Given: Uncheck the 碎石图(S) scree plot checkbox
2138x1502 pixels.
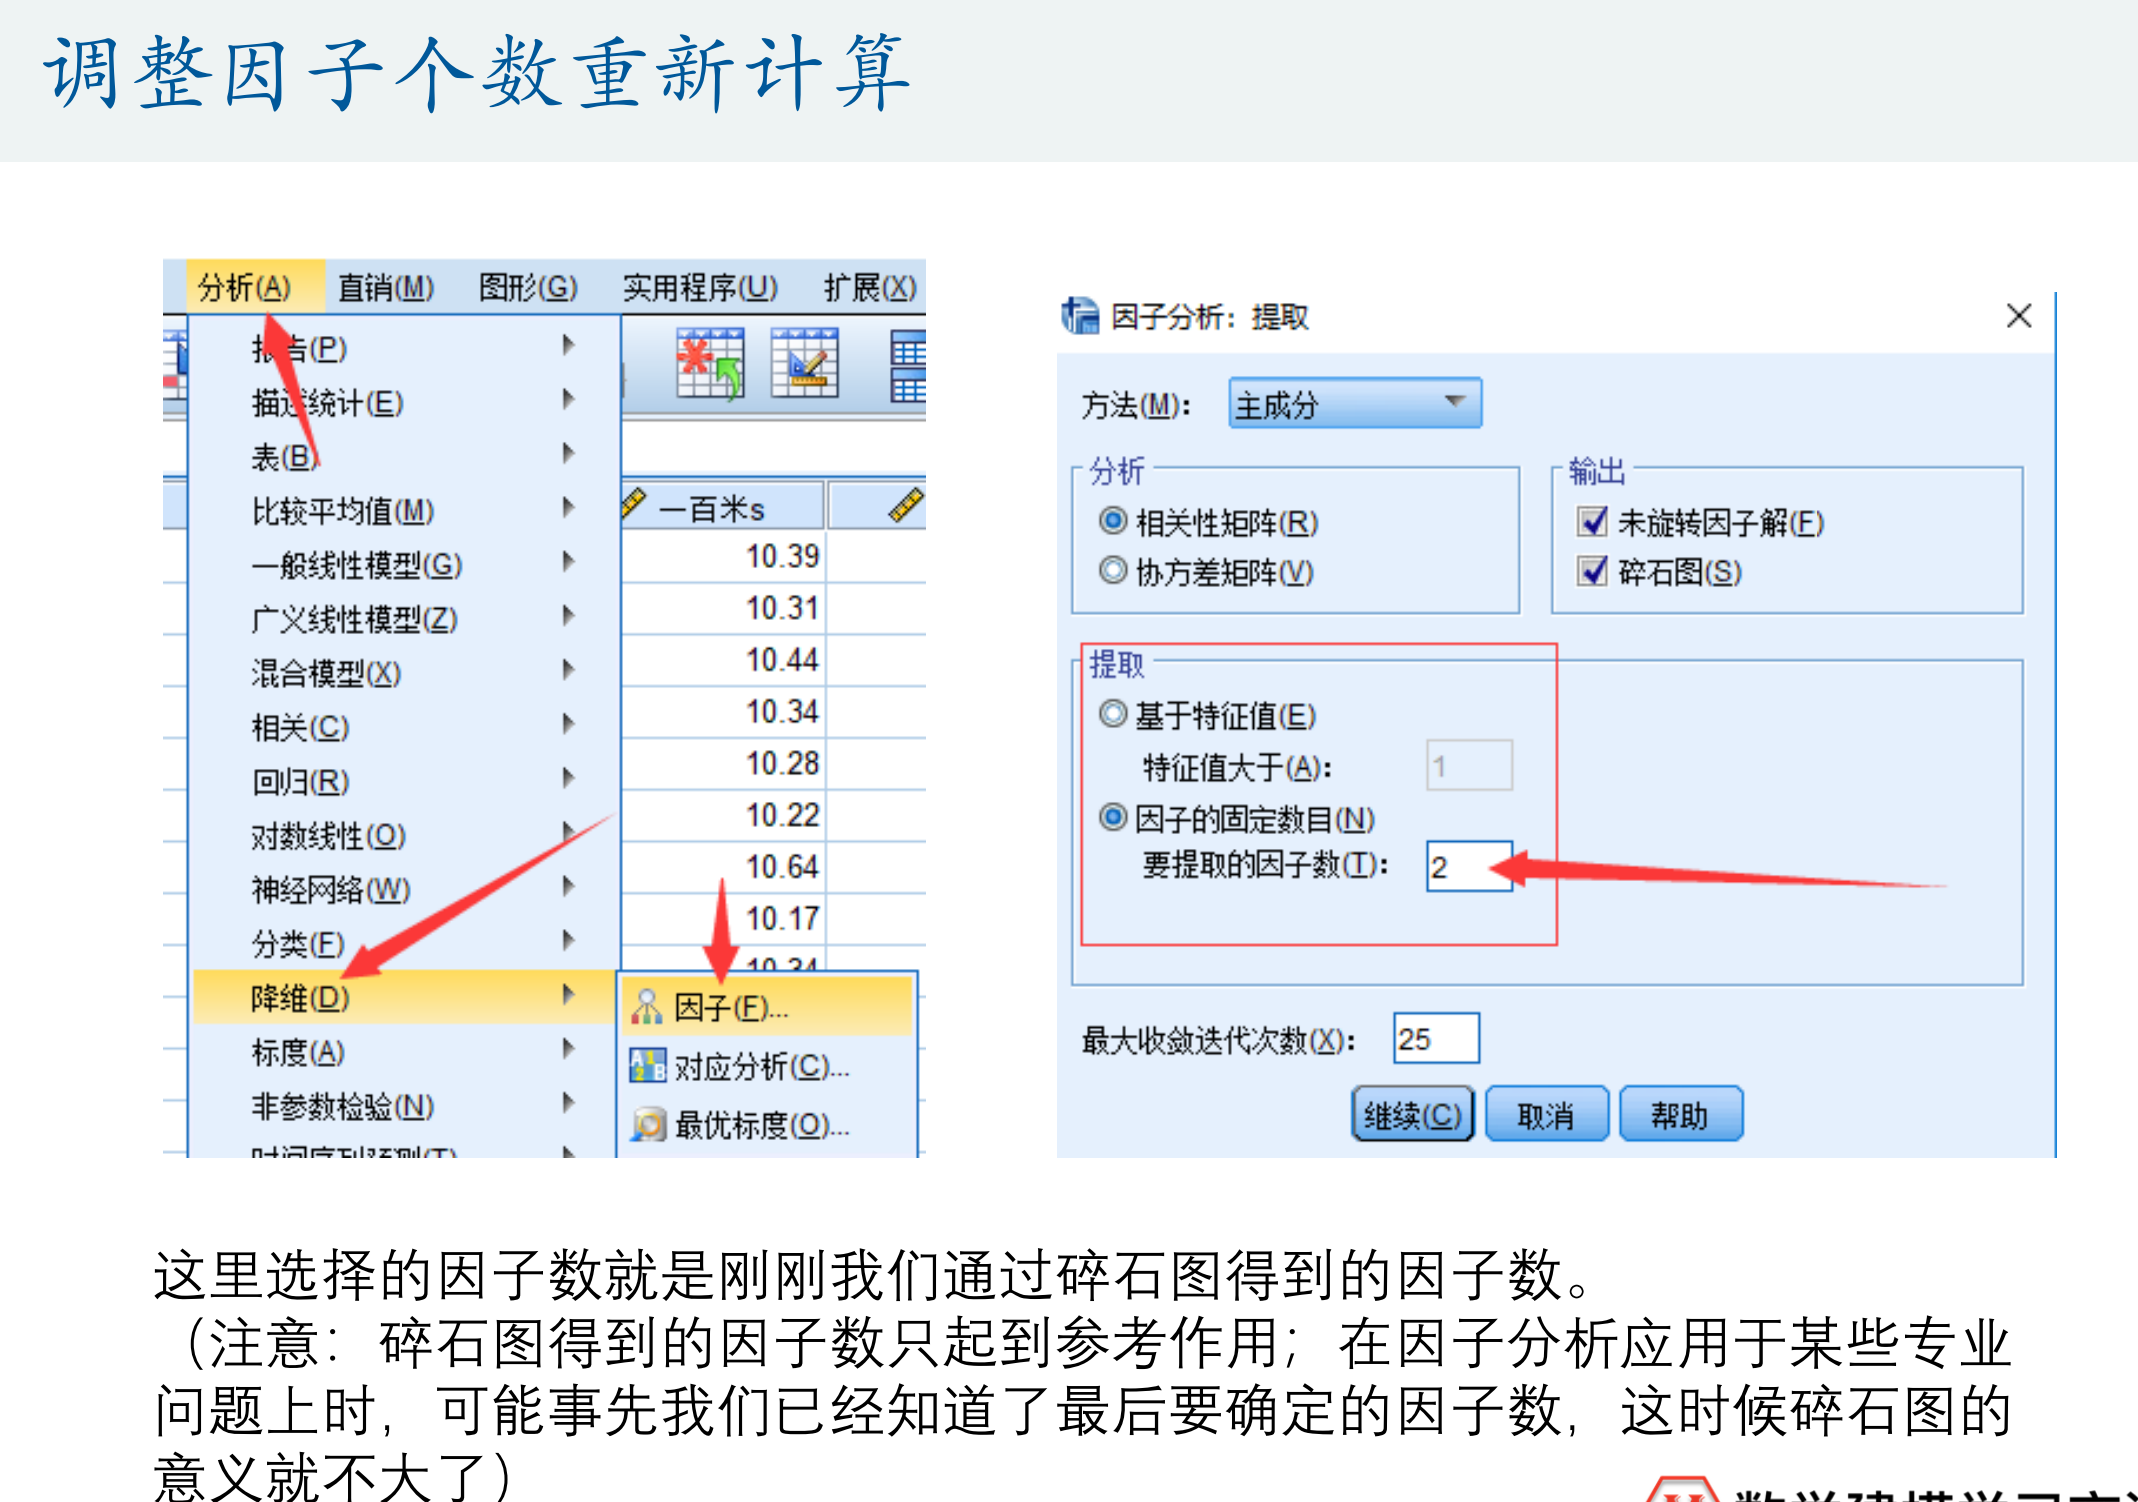Looking at the screenshot, I should coord(1592,571).
